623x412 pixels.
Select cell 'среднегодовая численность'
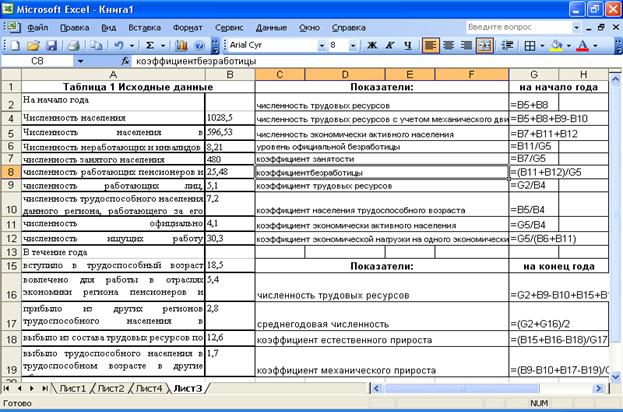(x=381, y=316)
